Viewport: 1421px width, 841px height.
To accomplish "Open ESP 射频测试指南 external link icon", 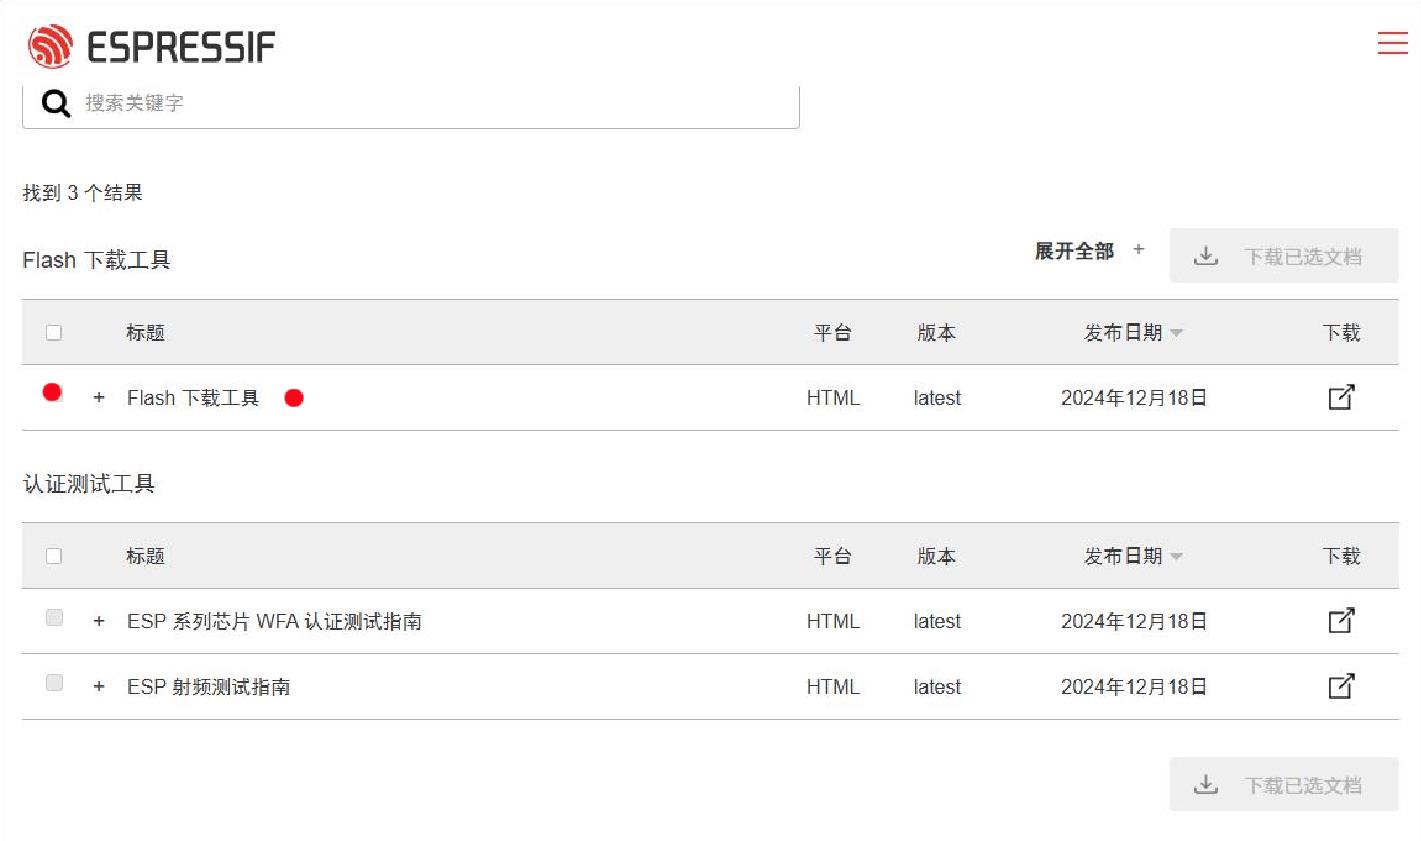I will click(x=1341, y=686).
